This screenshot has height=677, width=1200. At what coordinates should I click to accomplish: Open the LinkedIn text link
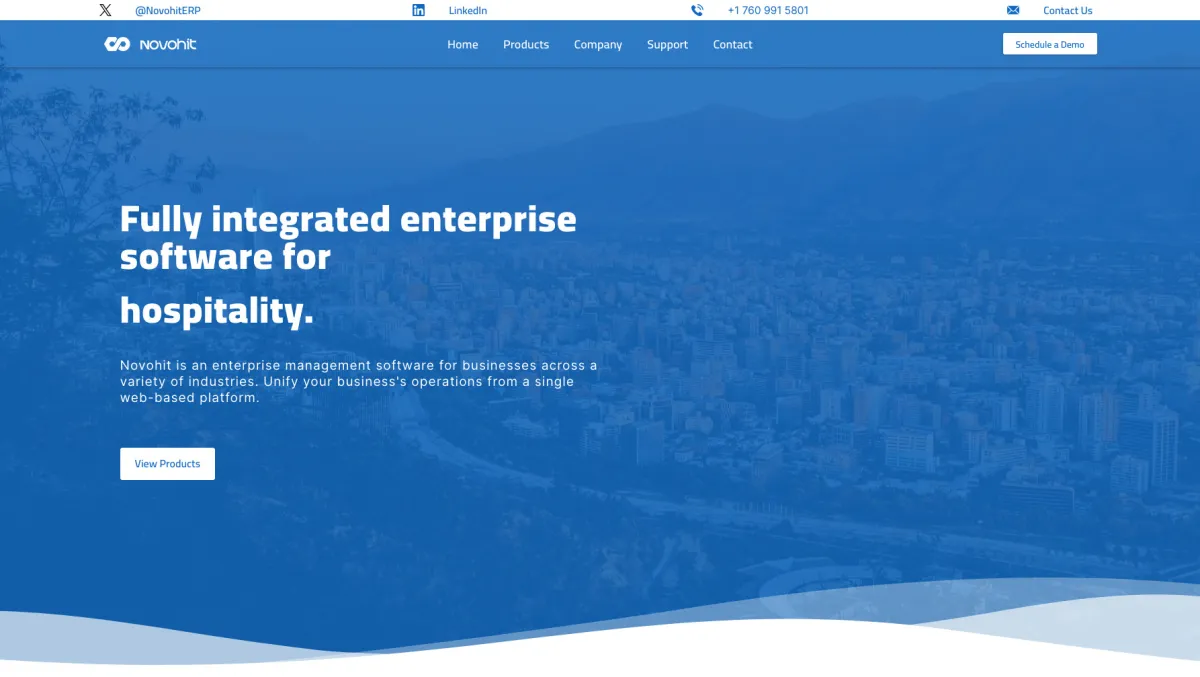tap(468, 11)
